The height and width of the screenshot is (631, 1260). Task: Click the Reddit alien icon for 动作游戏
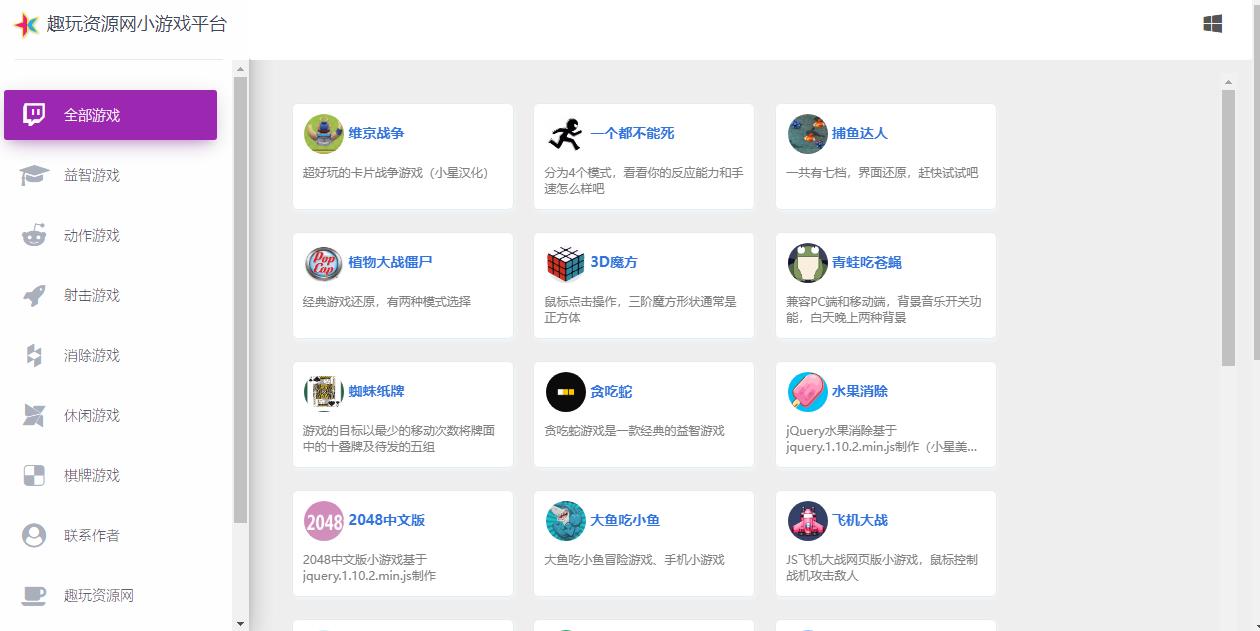34,235
